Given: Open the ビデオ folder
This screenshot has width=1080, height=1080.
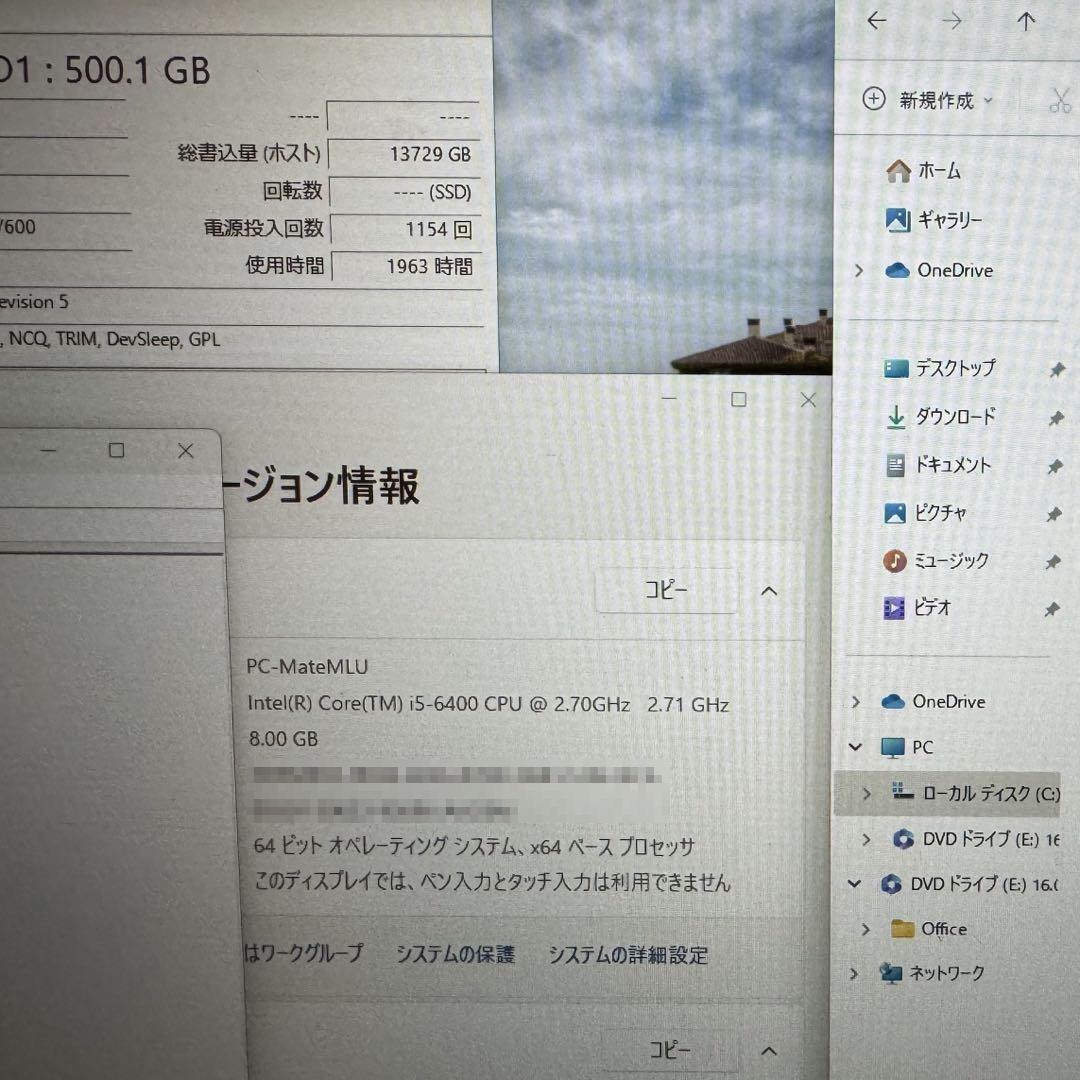Looking at the screenshot, I should pos(917,608).
